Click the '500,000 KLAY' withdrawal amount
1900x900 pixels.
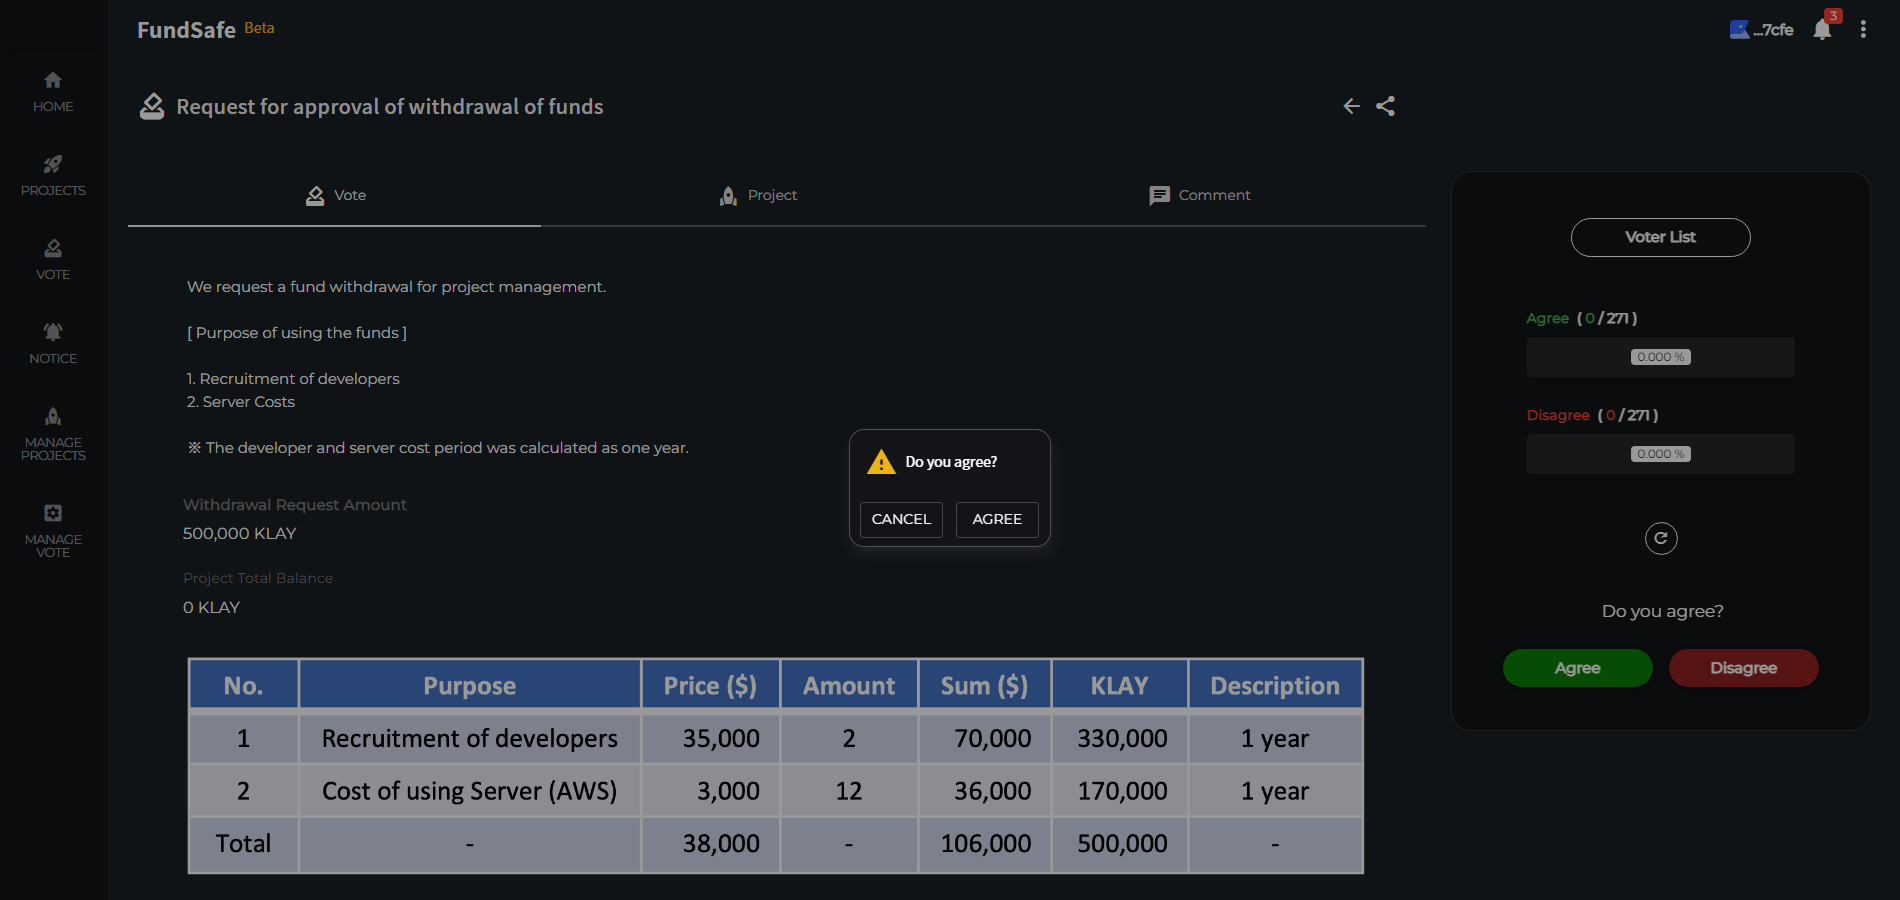coord(240,534)
